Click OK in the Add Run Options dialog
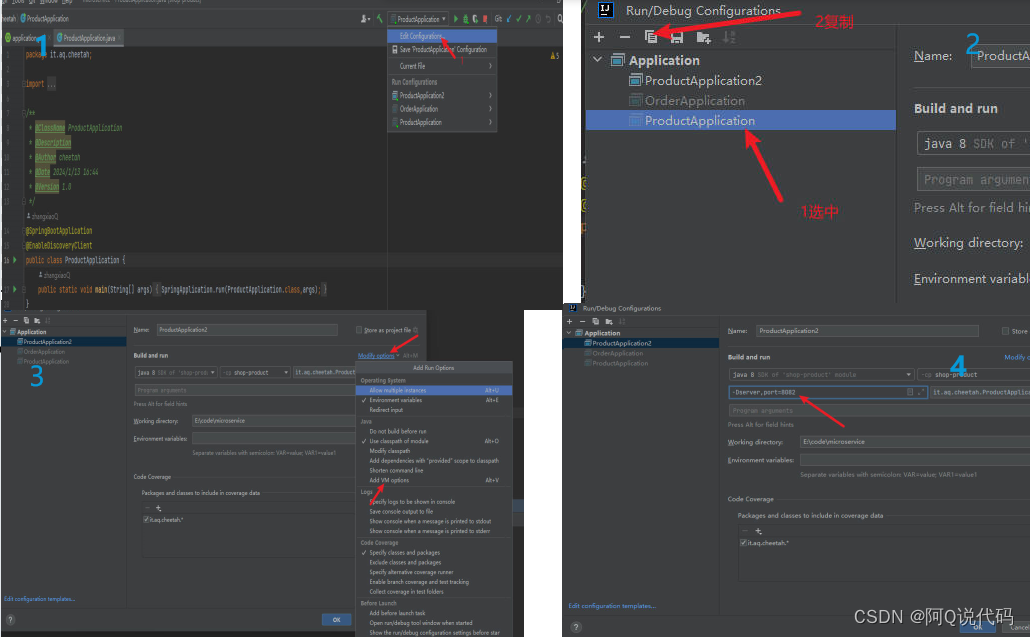The image size is (1030, 637). [336, 619]
